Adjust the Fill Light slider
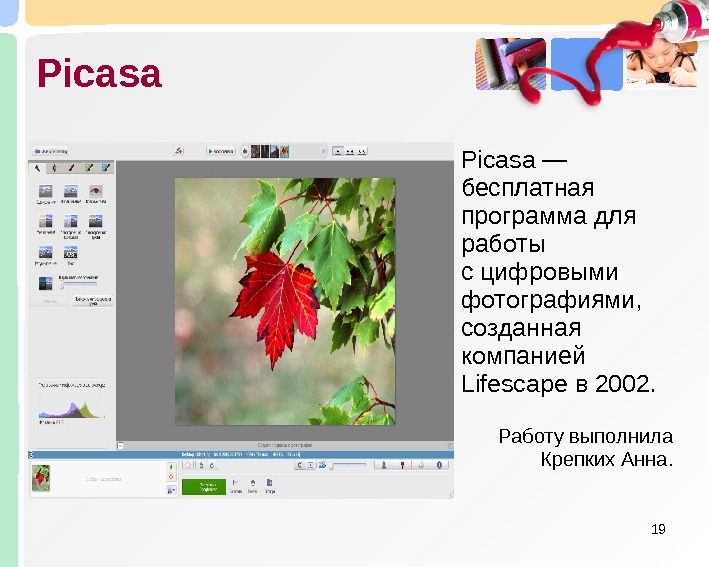The image size is (709, 567). [78, 284]
